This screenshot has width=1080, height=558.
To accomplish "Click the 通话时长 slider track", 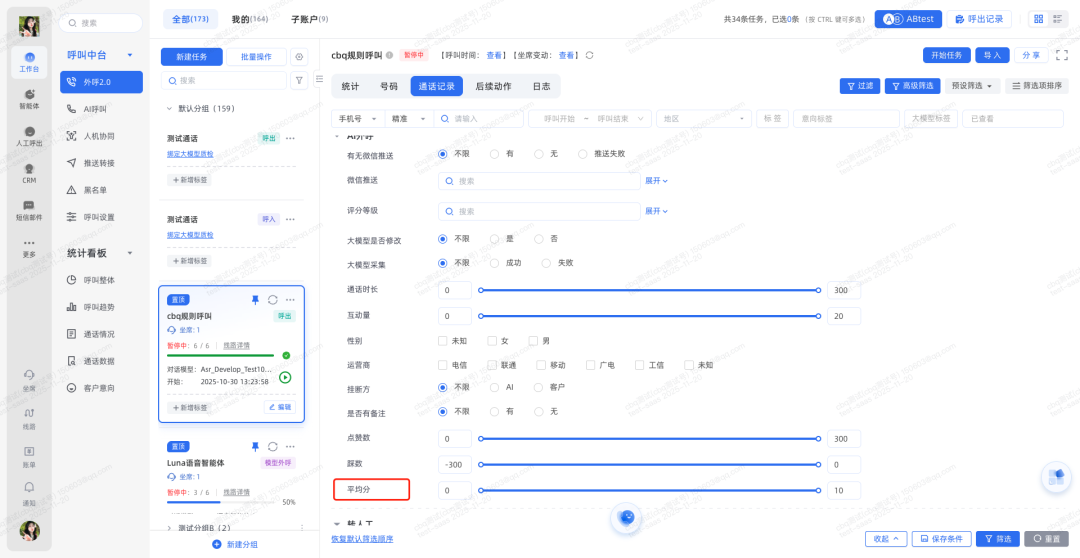I will (652, 290).
